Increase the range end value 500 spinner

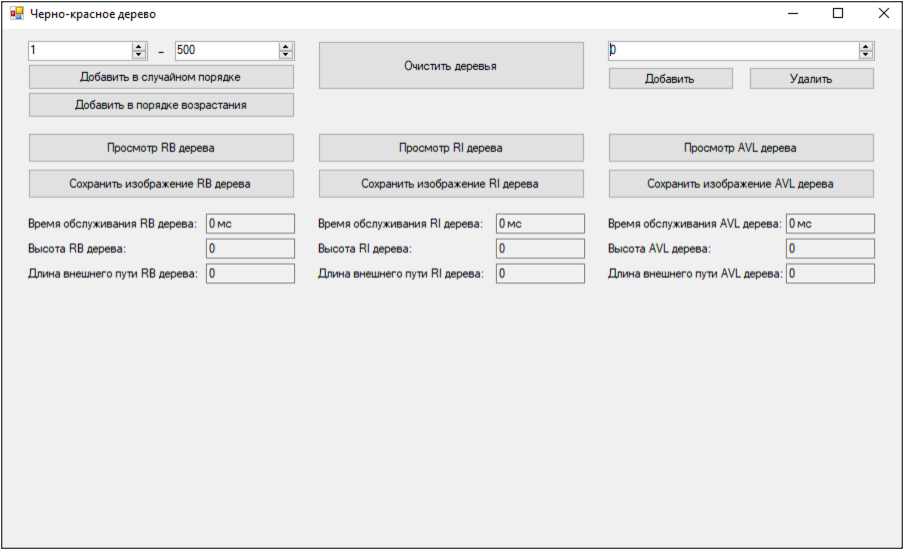pos(286,47)
